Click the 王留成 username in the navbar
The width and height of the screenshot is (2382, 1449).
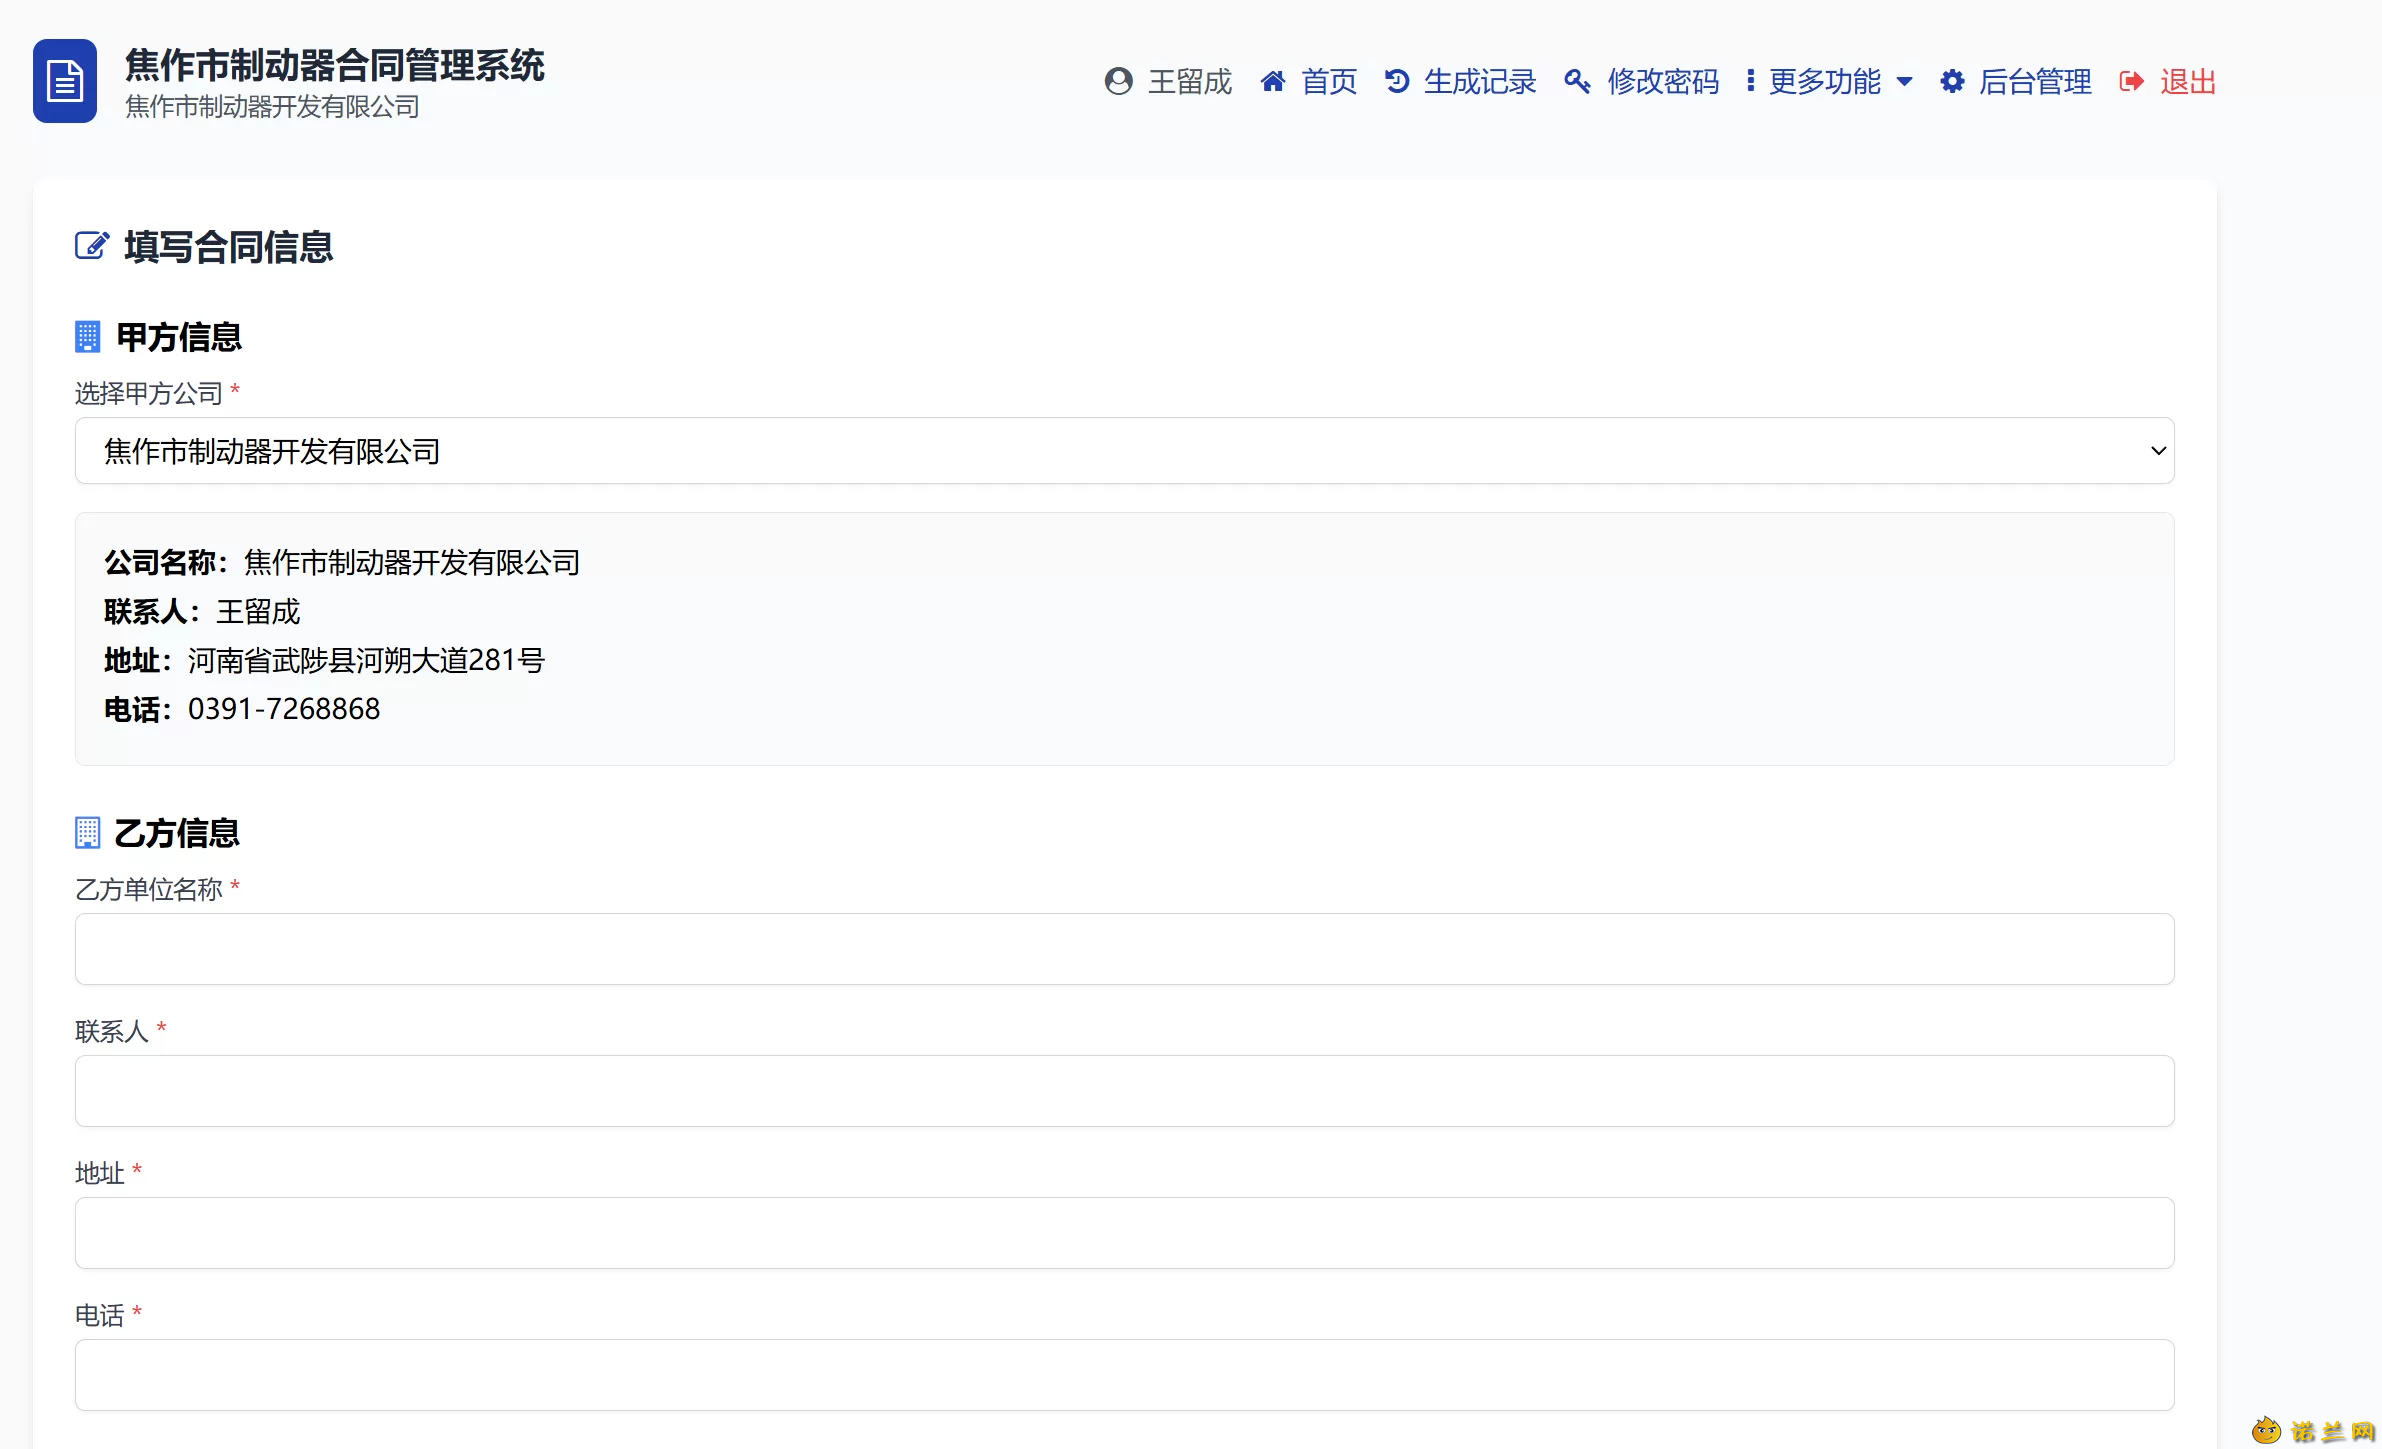click(1190, 81)
